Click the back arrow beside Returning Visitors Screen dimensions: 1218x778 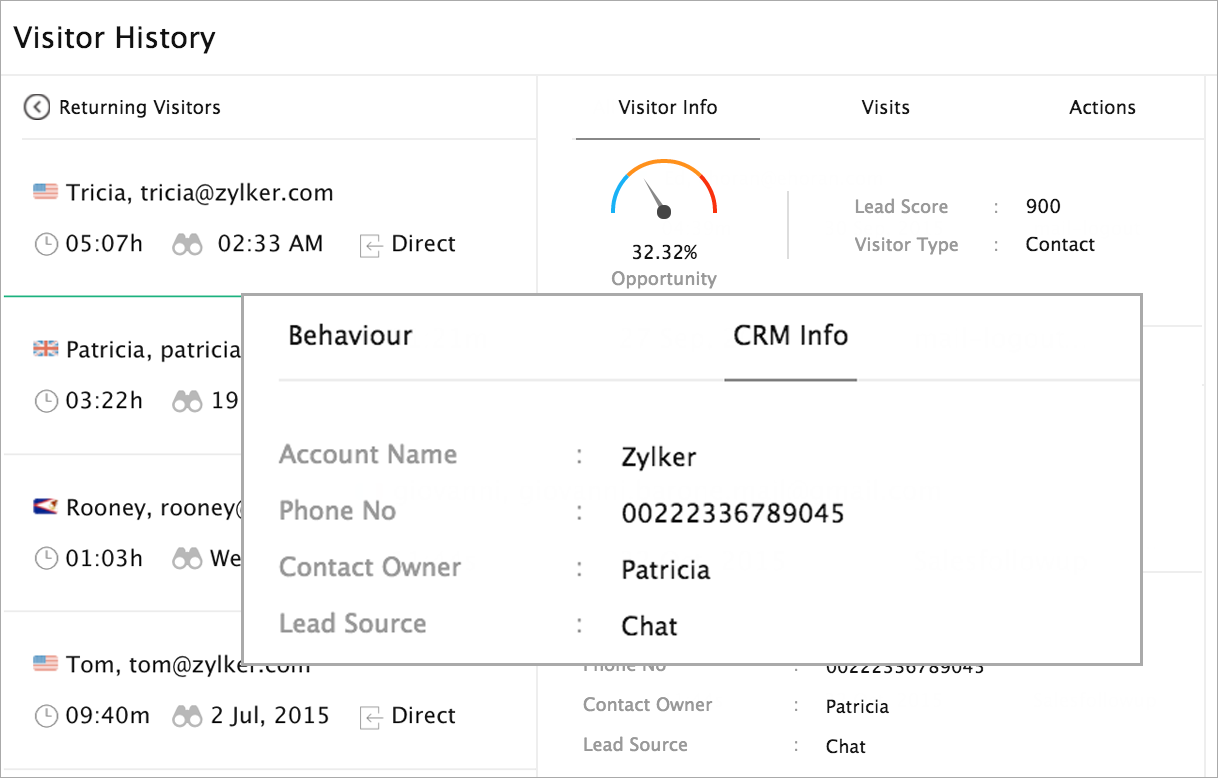click(37, 107)
